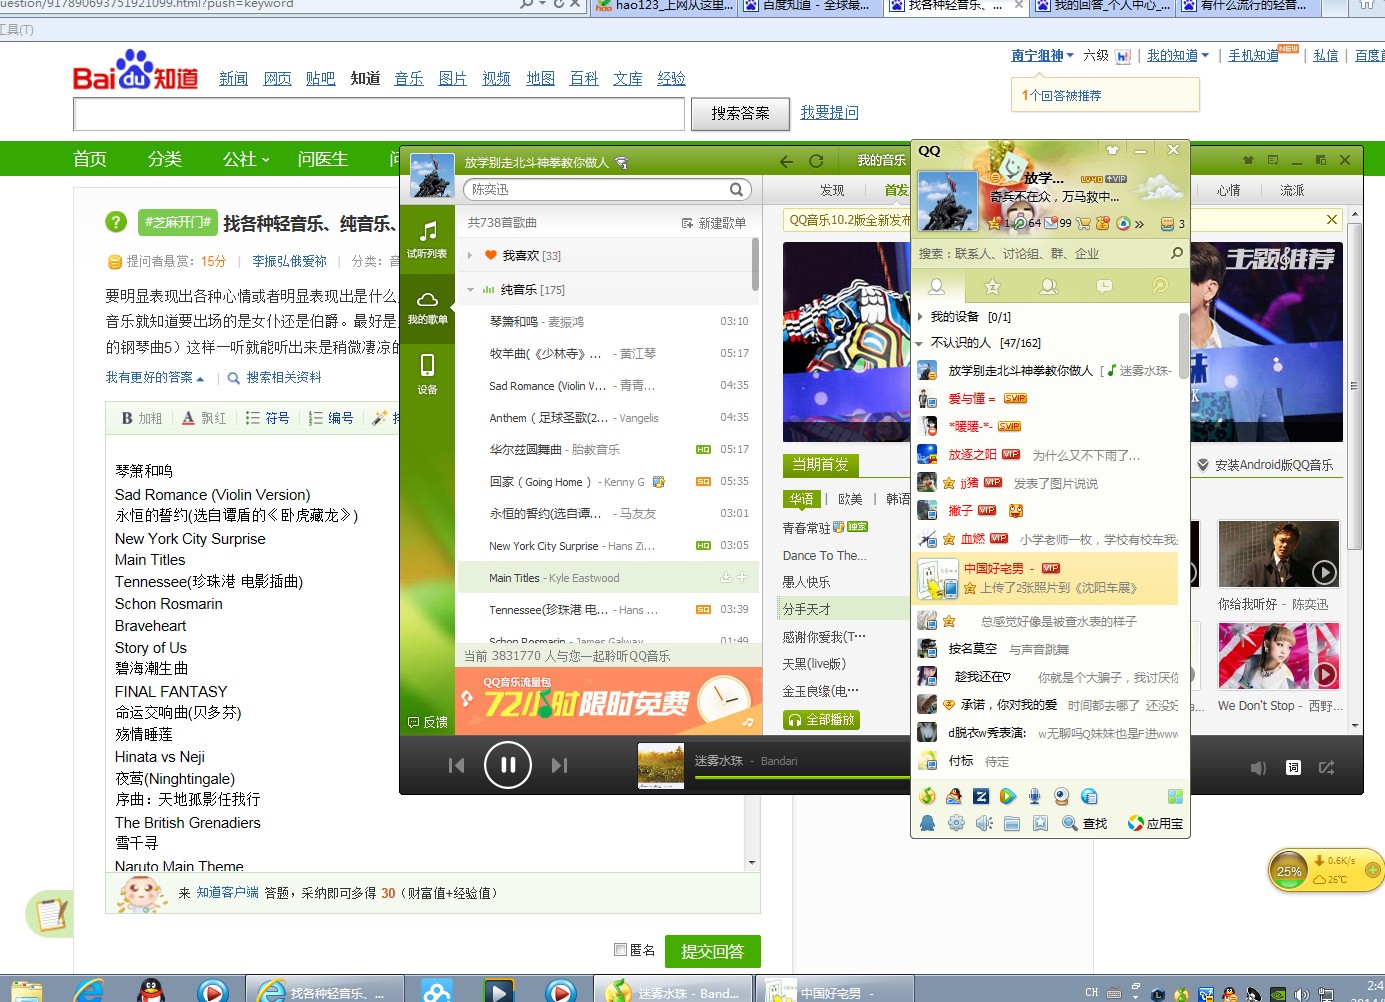The height and width of the screenshot is (1002, 1385).
Task: Insert numbered 编号 list in the editor
Action: (x=331, y=418)
